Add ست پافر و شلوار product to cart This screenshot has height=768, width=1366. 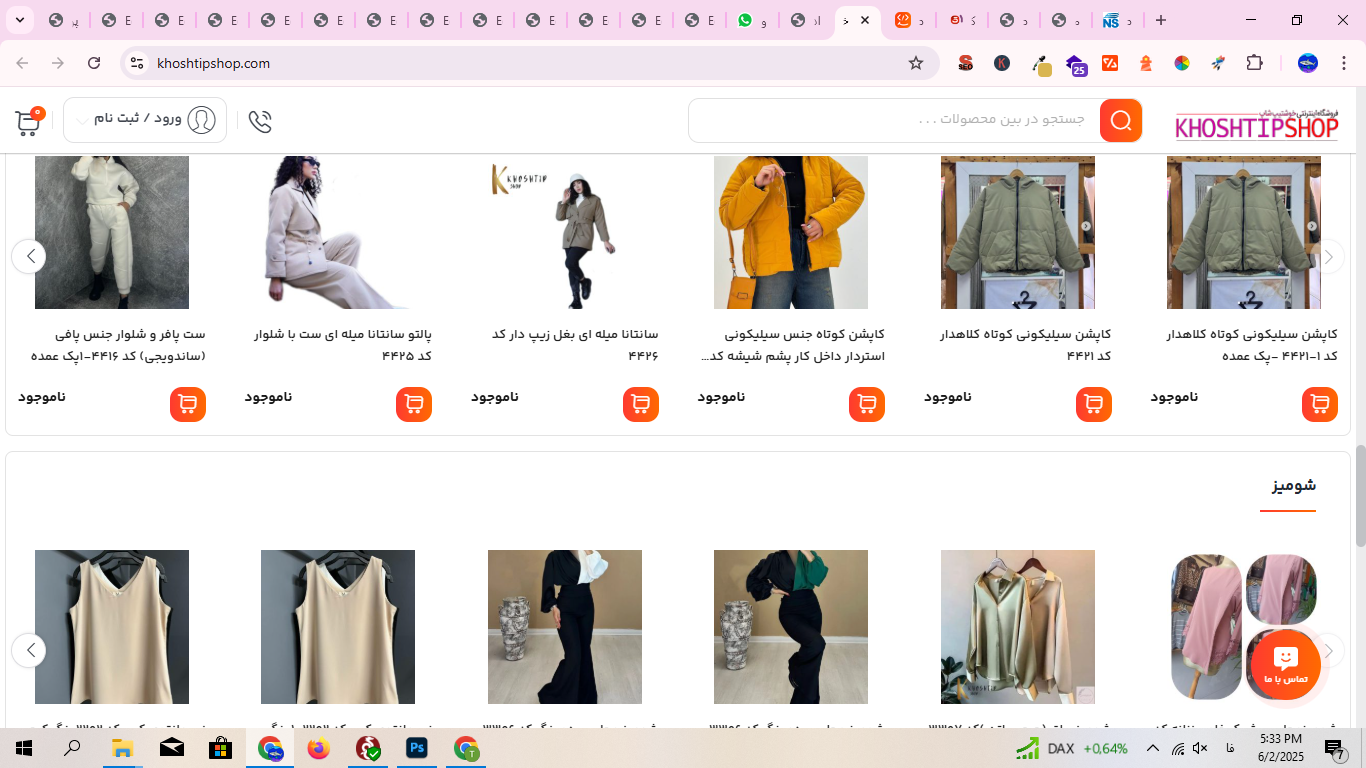click(x=188, y=404)
